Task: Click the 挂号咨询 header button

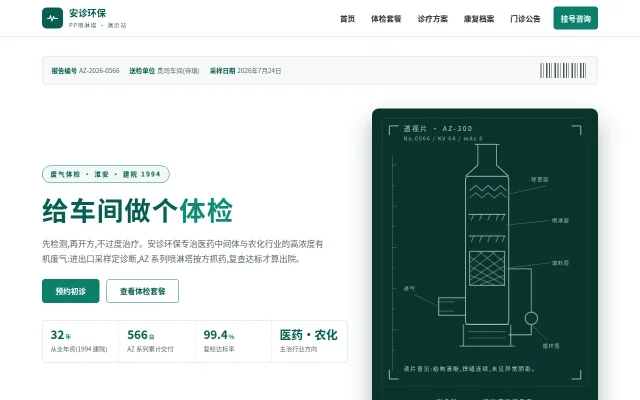Action: [x=576, y=18]
